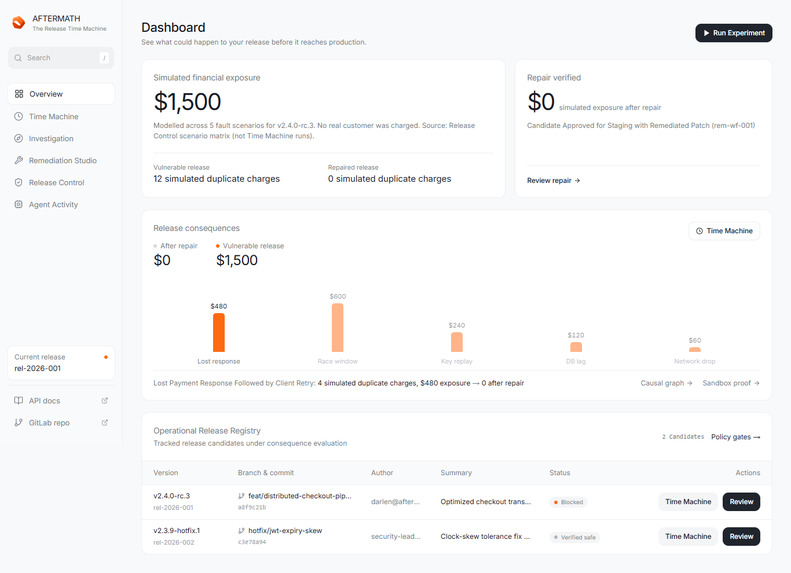Click the 2 candidates count text
Image resolution: width=791 pixels, height=573 pixels.
pyautogui.click(x=683, y=437)
